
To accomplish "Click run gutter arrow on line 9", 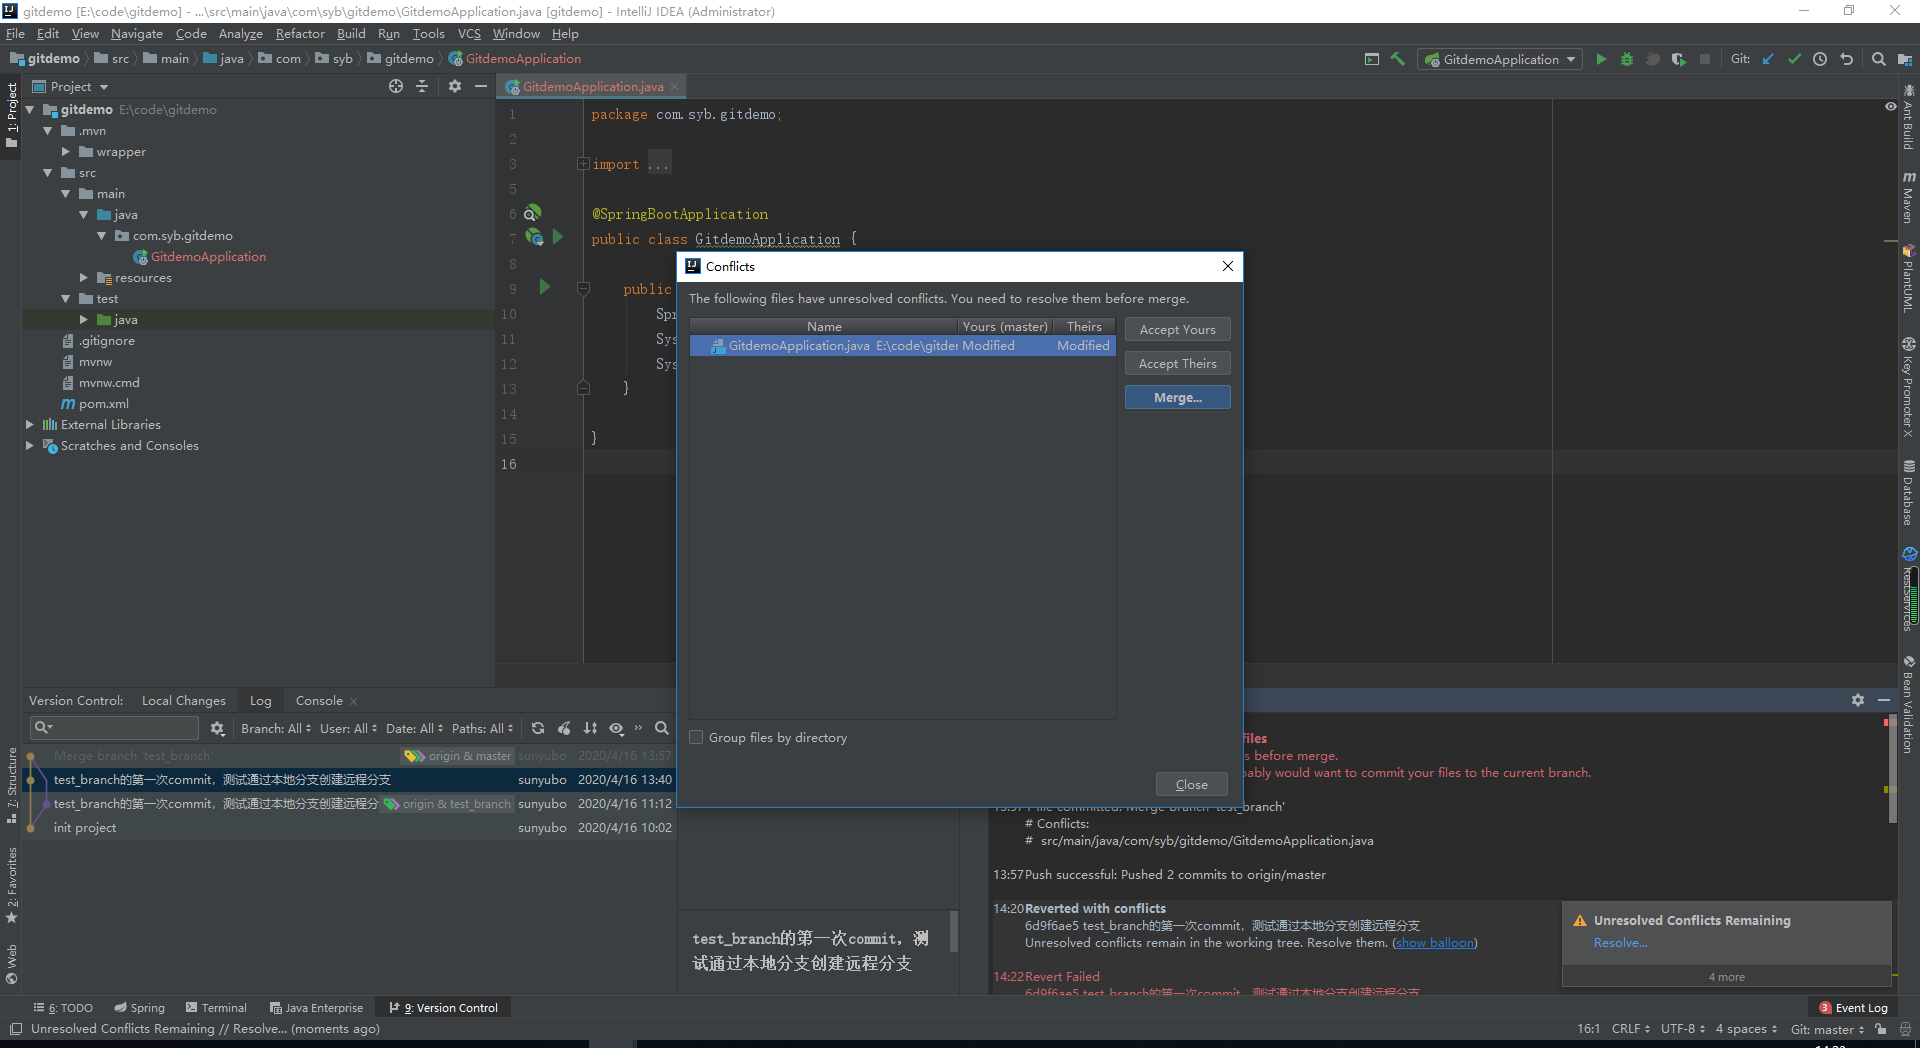I will tap(544, 287).
